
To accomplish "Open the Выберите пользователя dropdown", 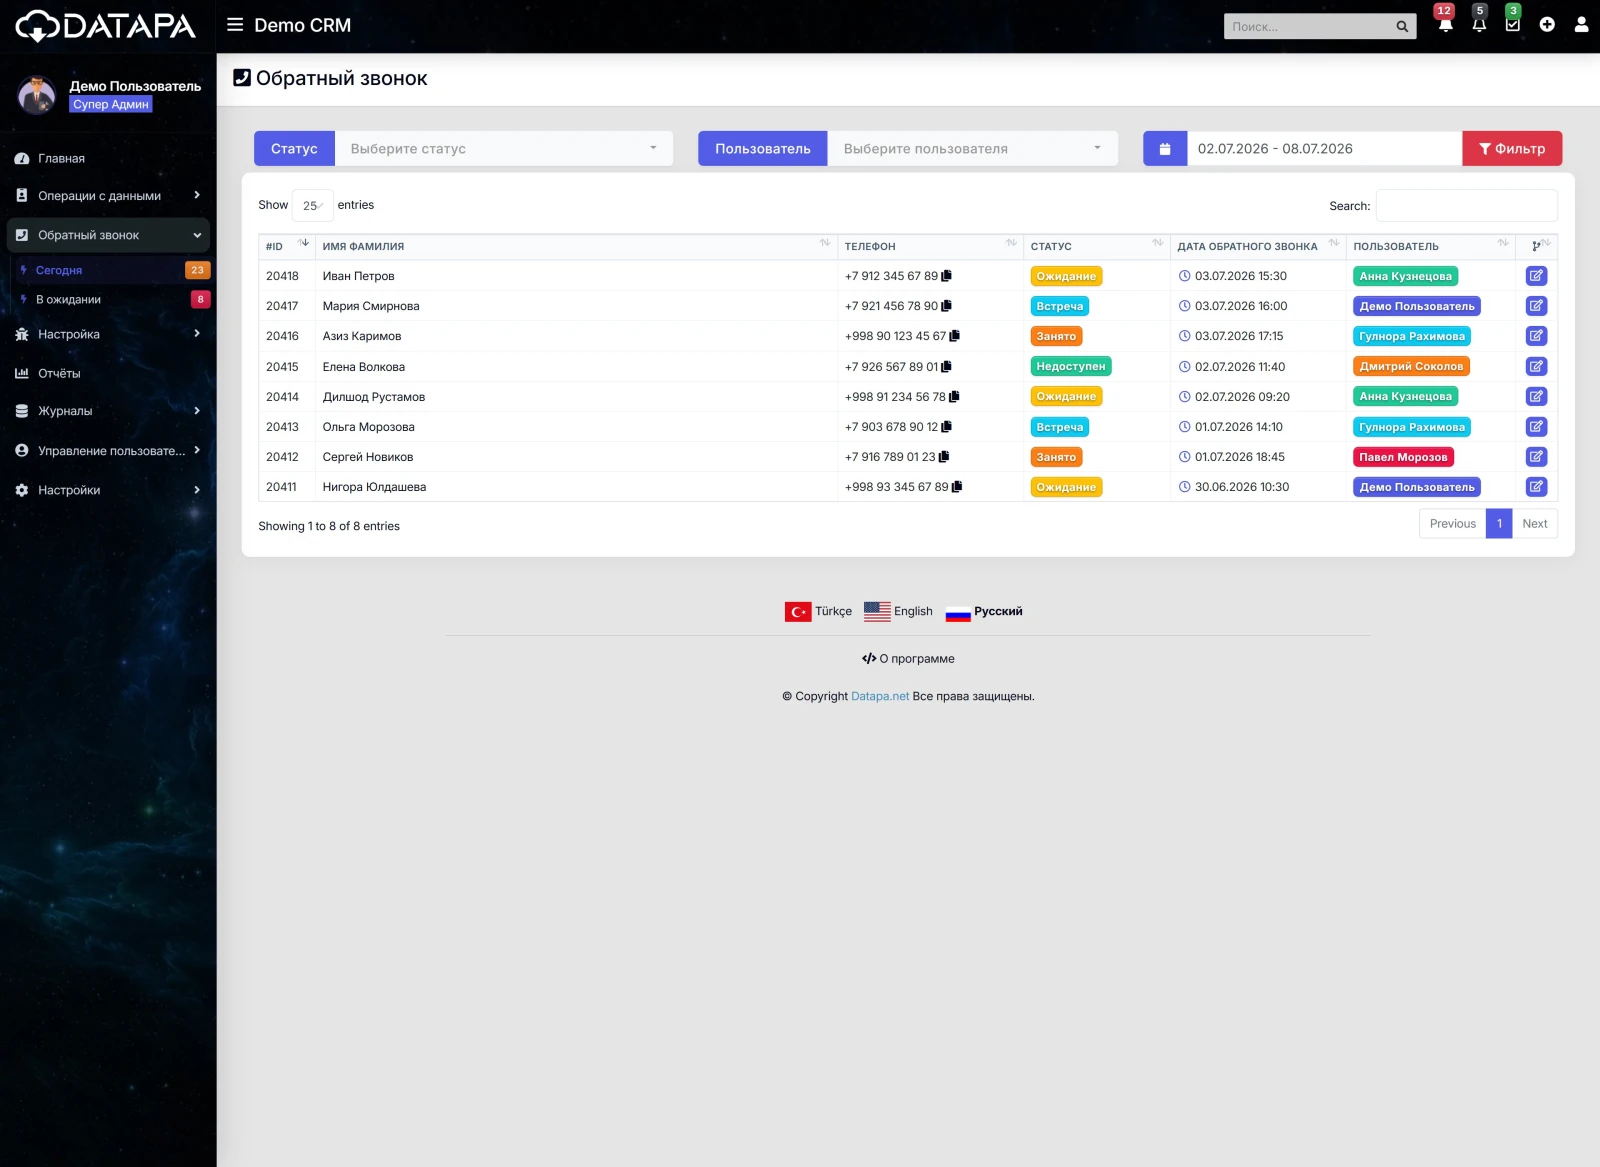I will coord(973,149).
